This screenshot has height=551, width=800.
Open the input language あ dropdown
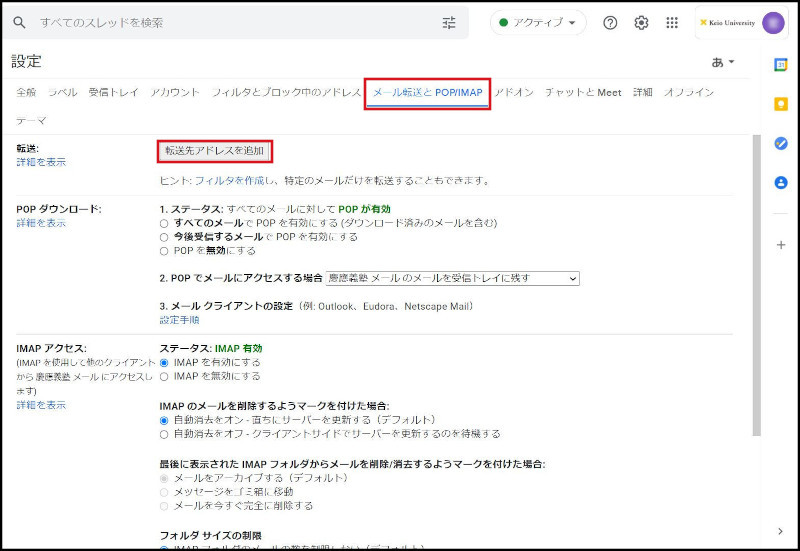[723, 62]
